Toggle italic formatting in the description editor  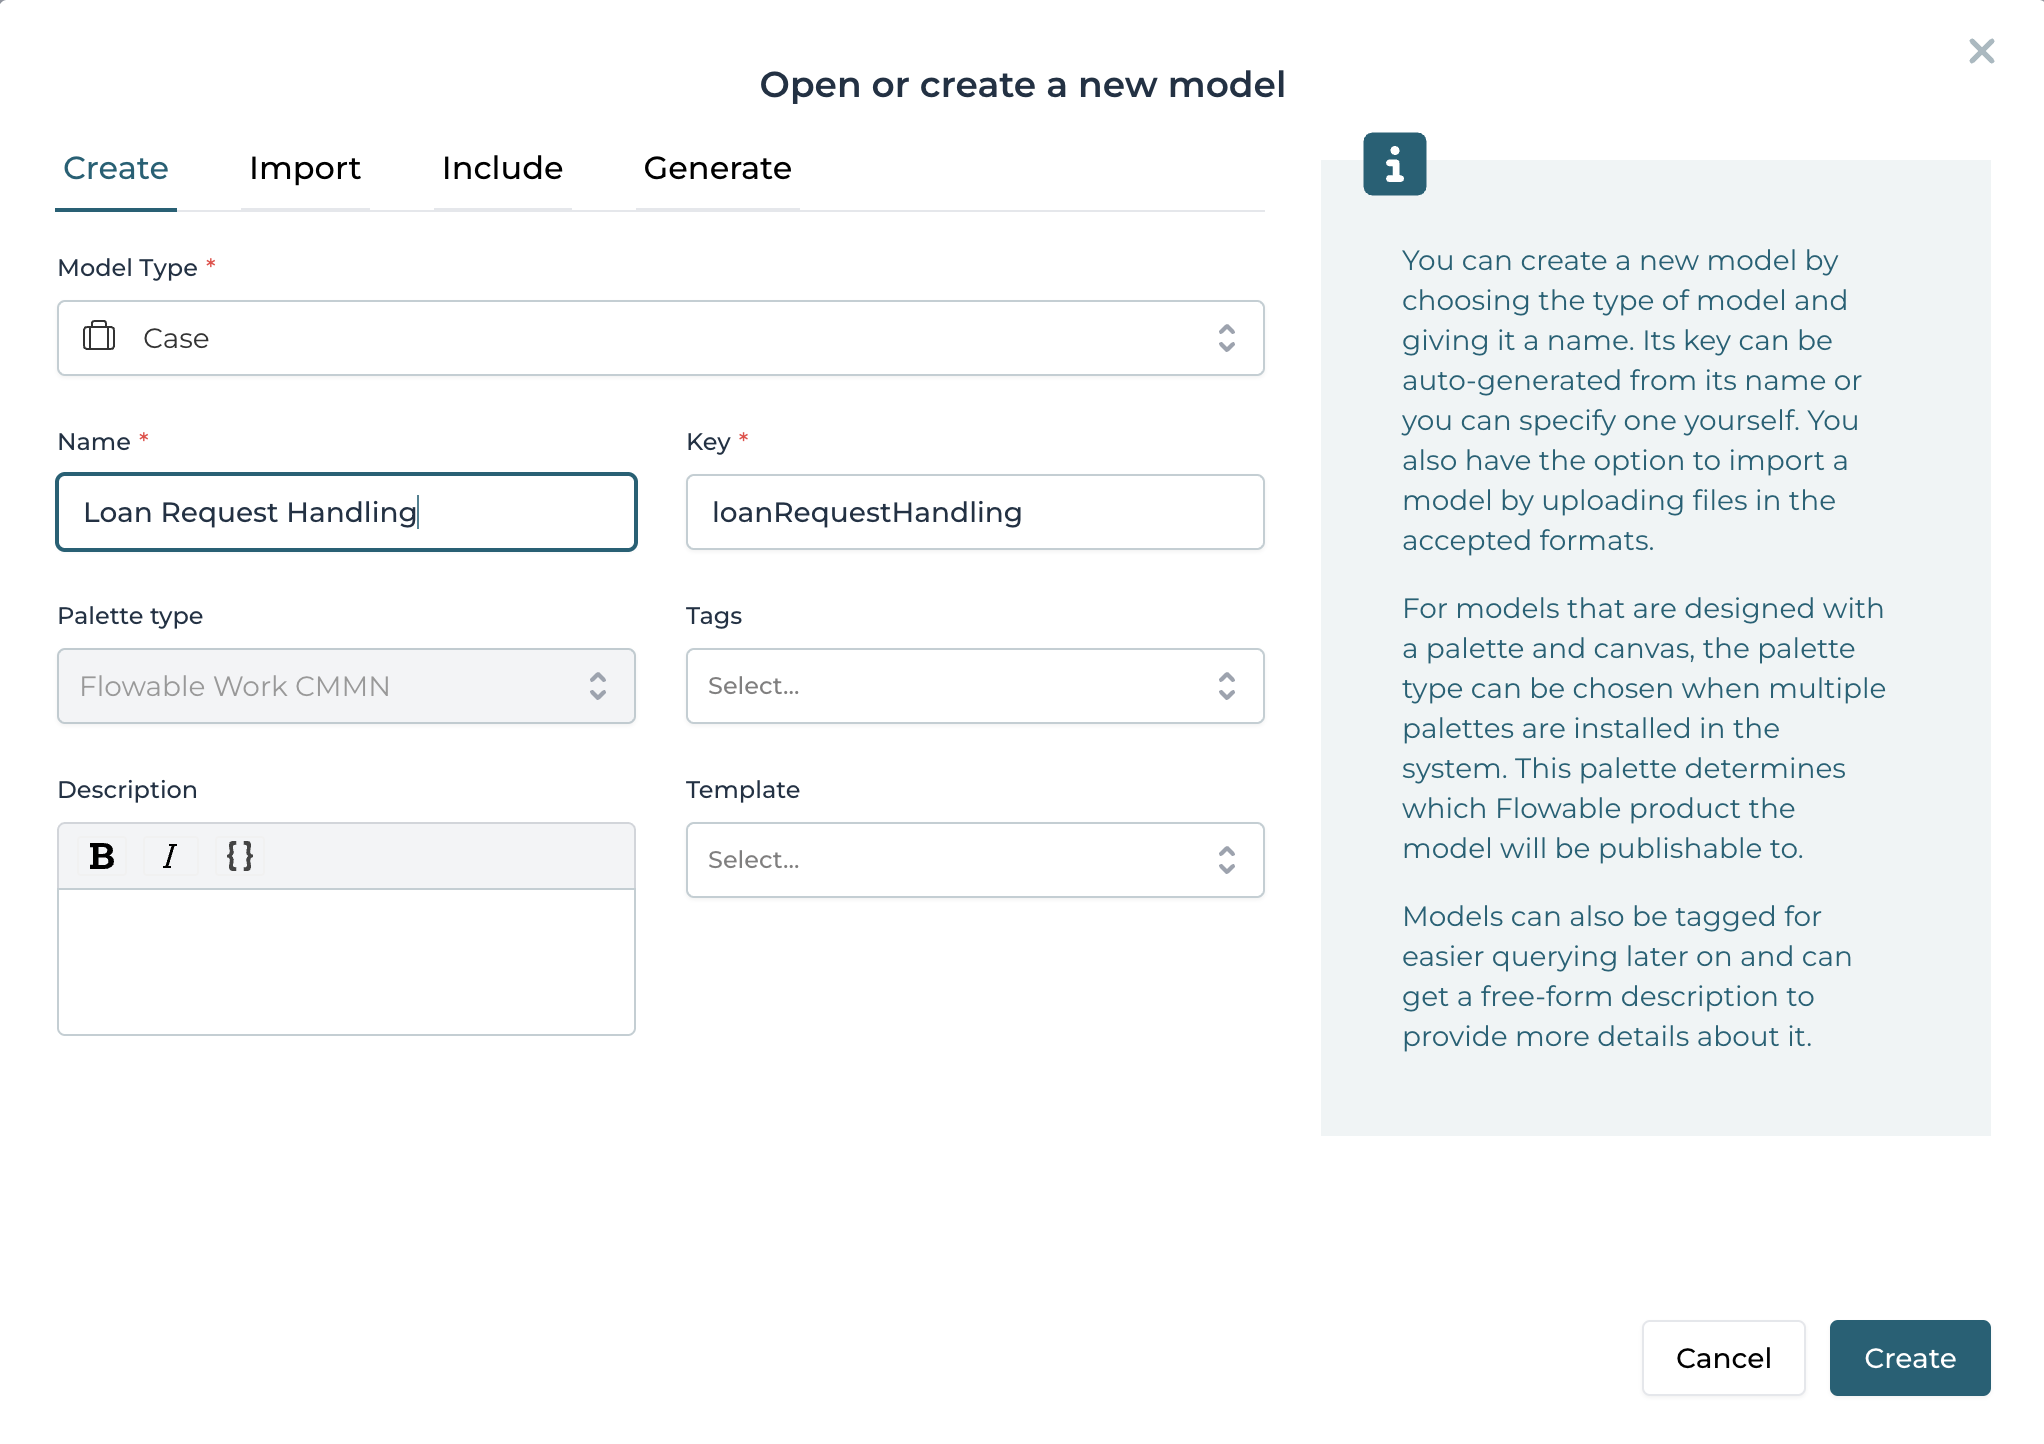(170, 855)
